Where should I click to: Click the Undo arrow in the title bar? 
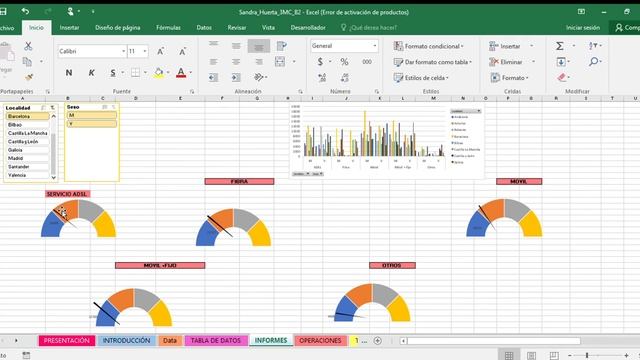coord(25,11)
